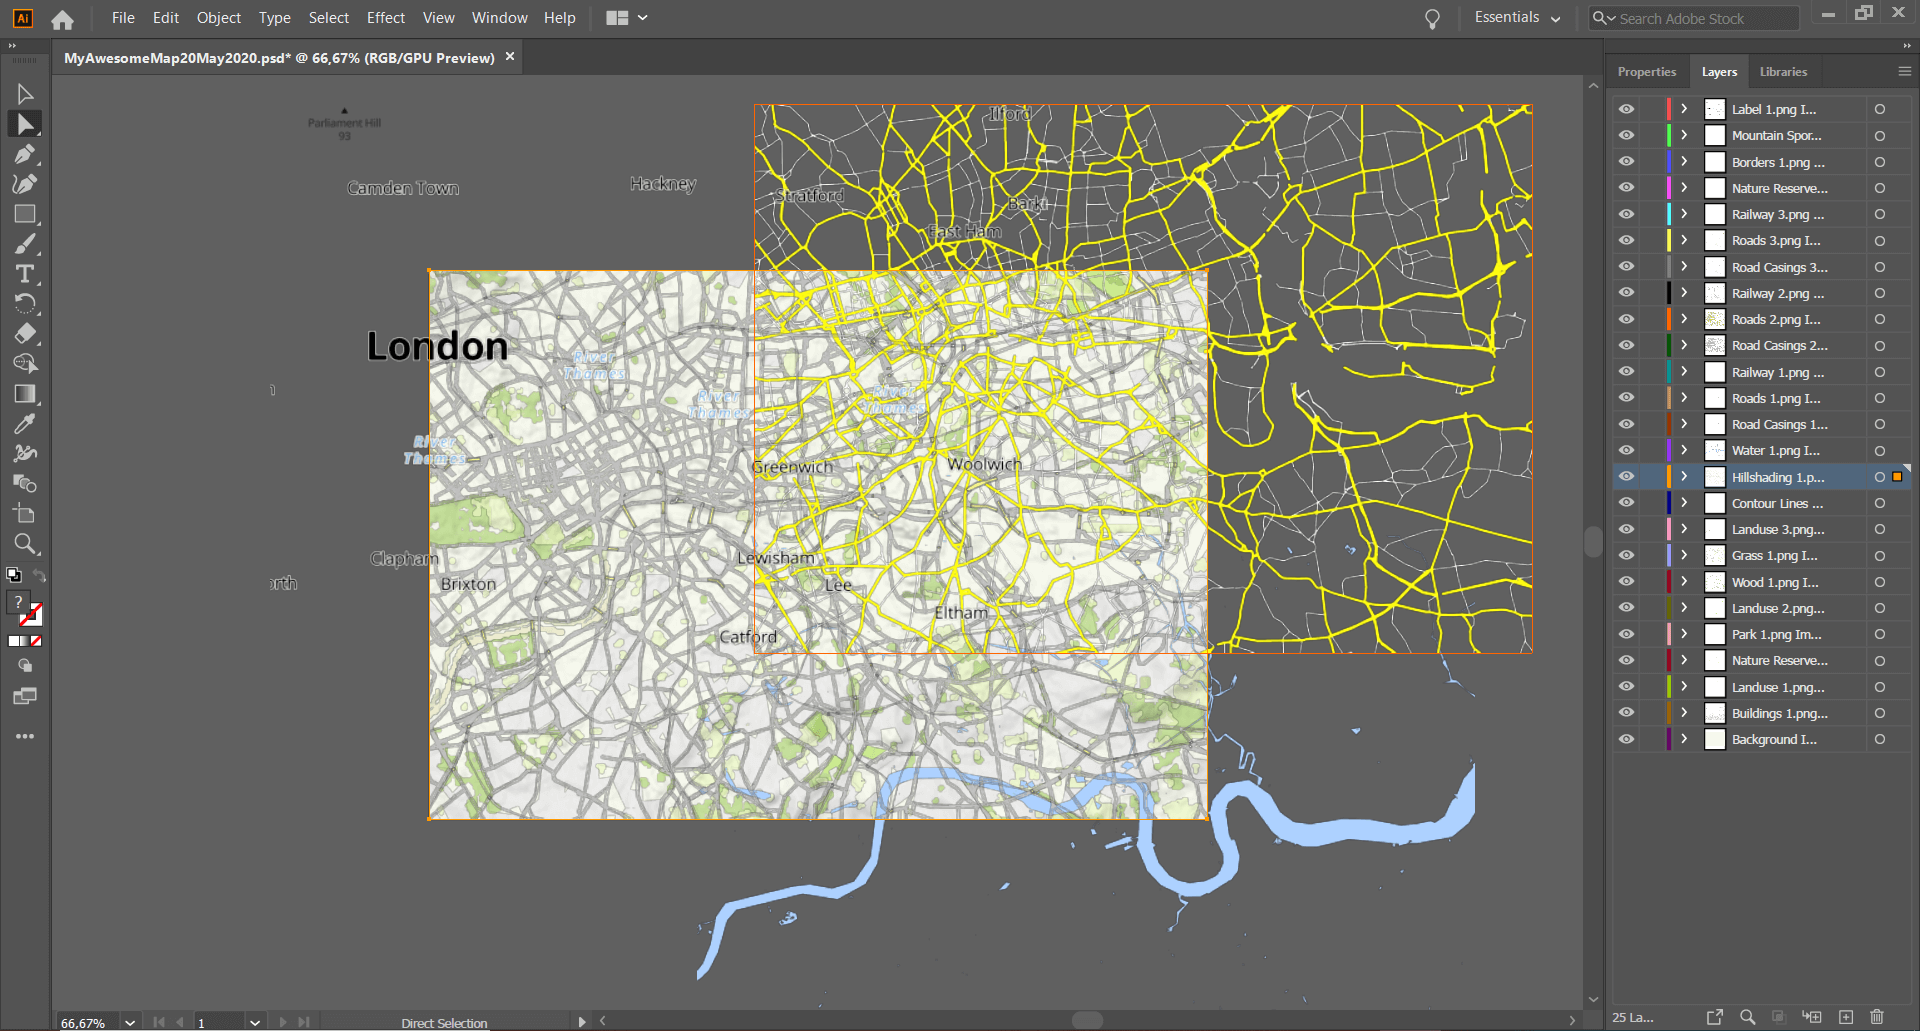The width and height of the screenshot is (1920, 1031).
Task: Open the Essentials workspace dropdown
Action: (1517, 18)
